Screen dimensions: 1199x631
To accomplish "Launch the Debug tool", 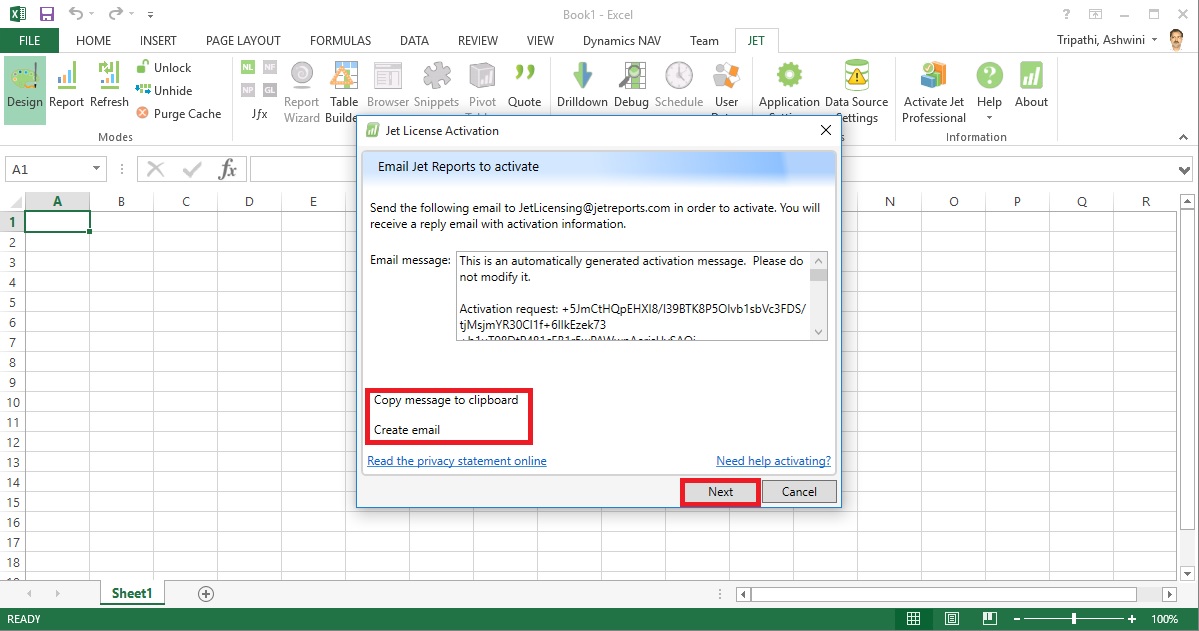I will point(631,79).
